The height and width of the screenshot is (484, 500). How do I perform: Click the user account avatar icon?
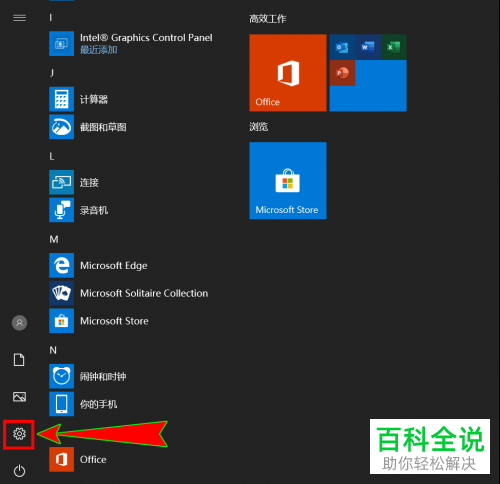pos(19,323)
